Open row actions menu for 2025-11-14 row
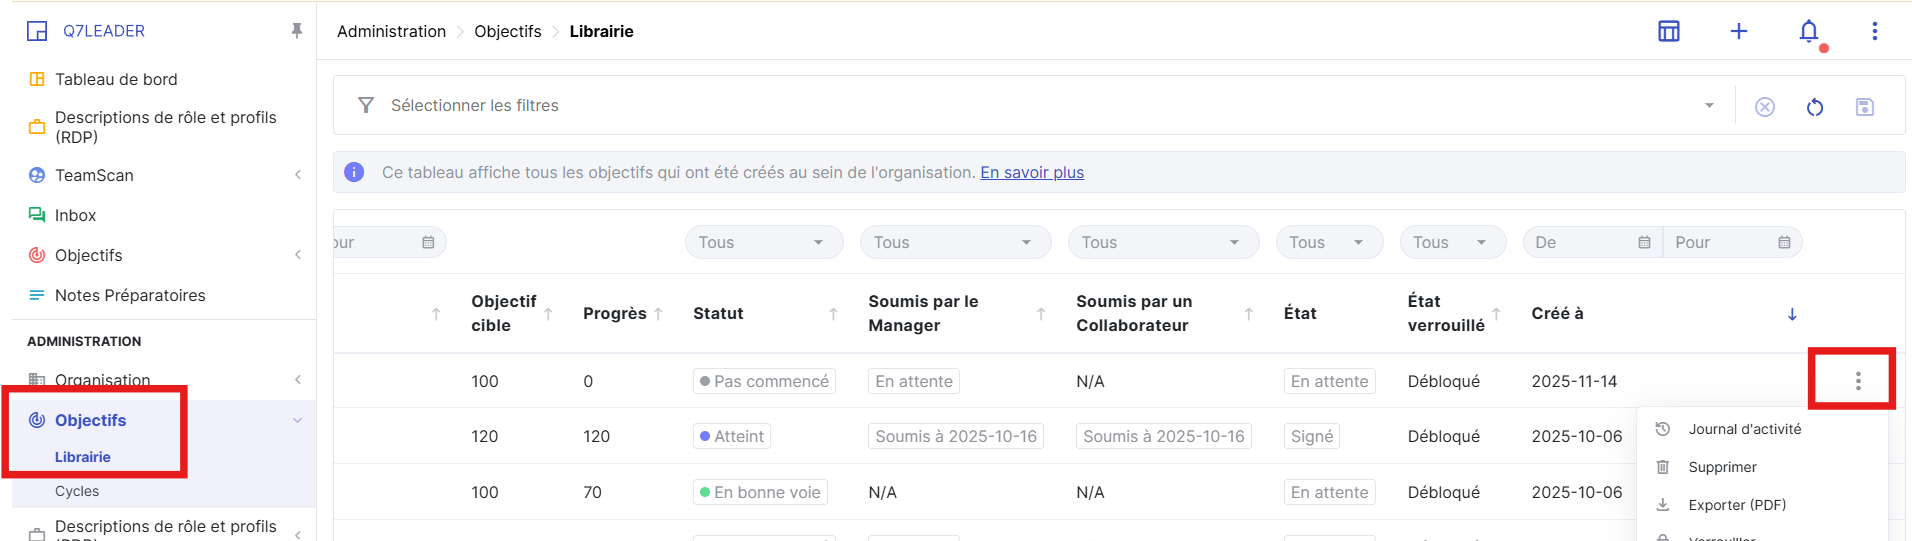 [1858, 381]
